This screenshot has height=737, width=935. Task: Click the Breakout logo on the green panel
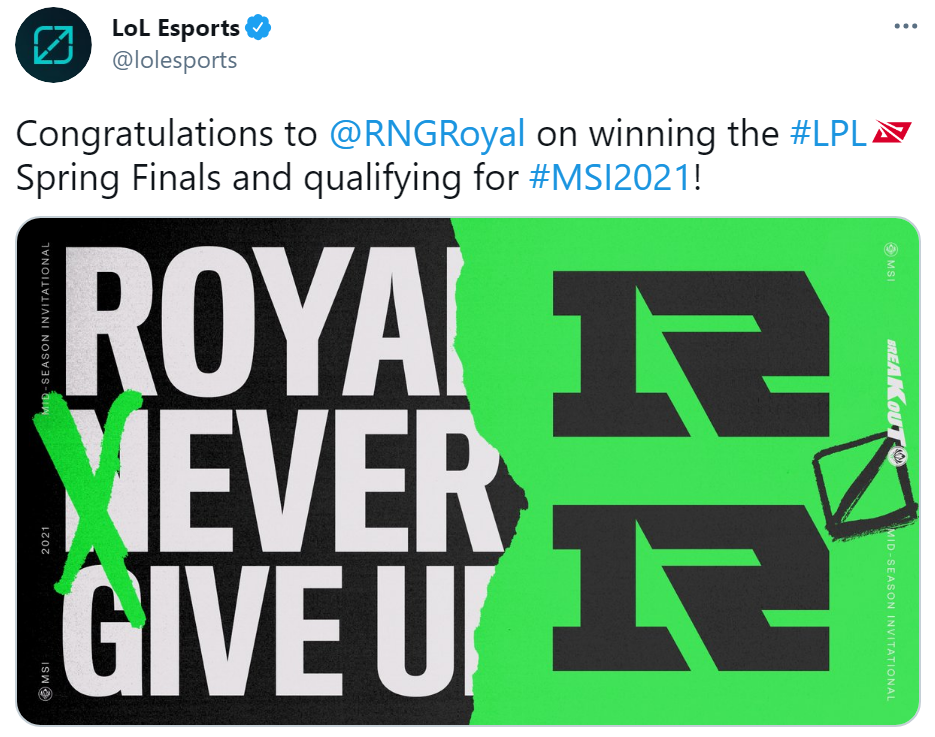tap(895, 390)
